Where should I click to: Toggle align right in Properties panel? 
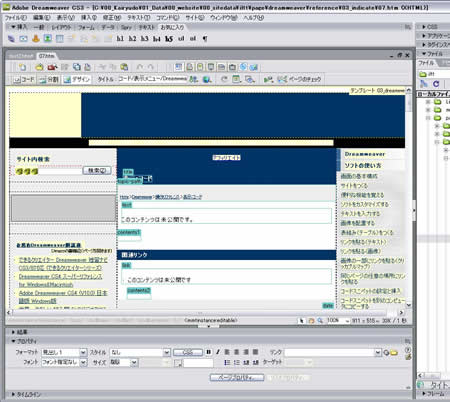(x=246, y=352)
